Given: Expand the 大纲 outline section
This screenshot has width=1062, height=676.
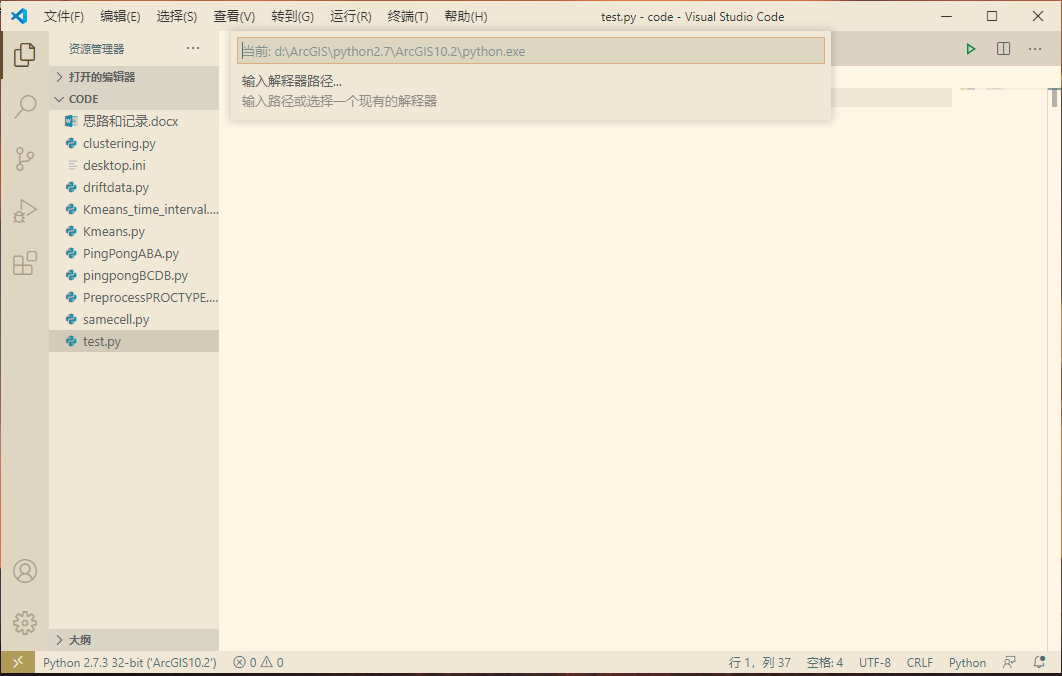Looking at the screenshot, I should coord(75,639).
